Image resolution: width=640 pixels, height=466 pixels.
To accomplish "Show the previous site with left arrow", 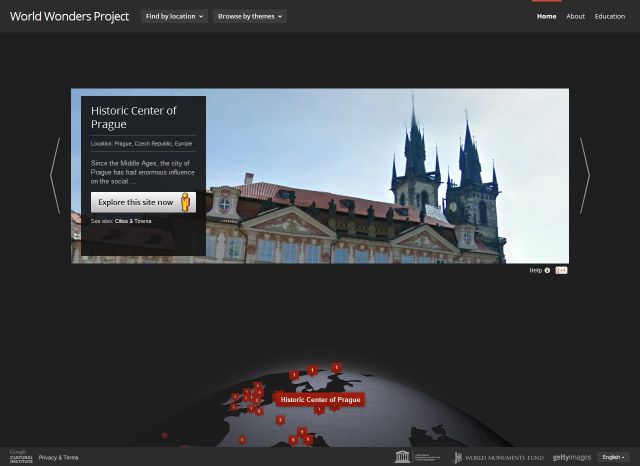I will 55,175.
